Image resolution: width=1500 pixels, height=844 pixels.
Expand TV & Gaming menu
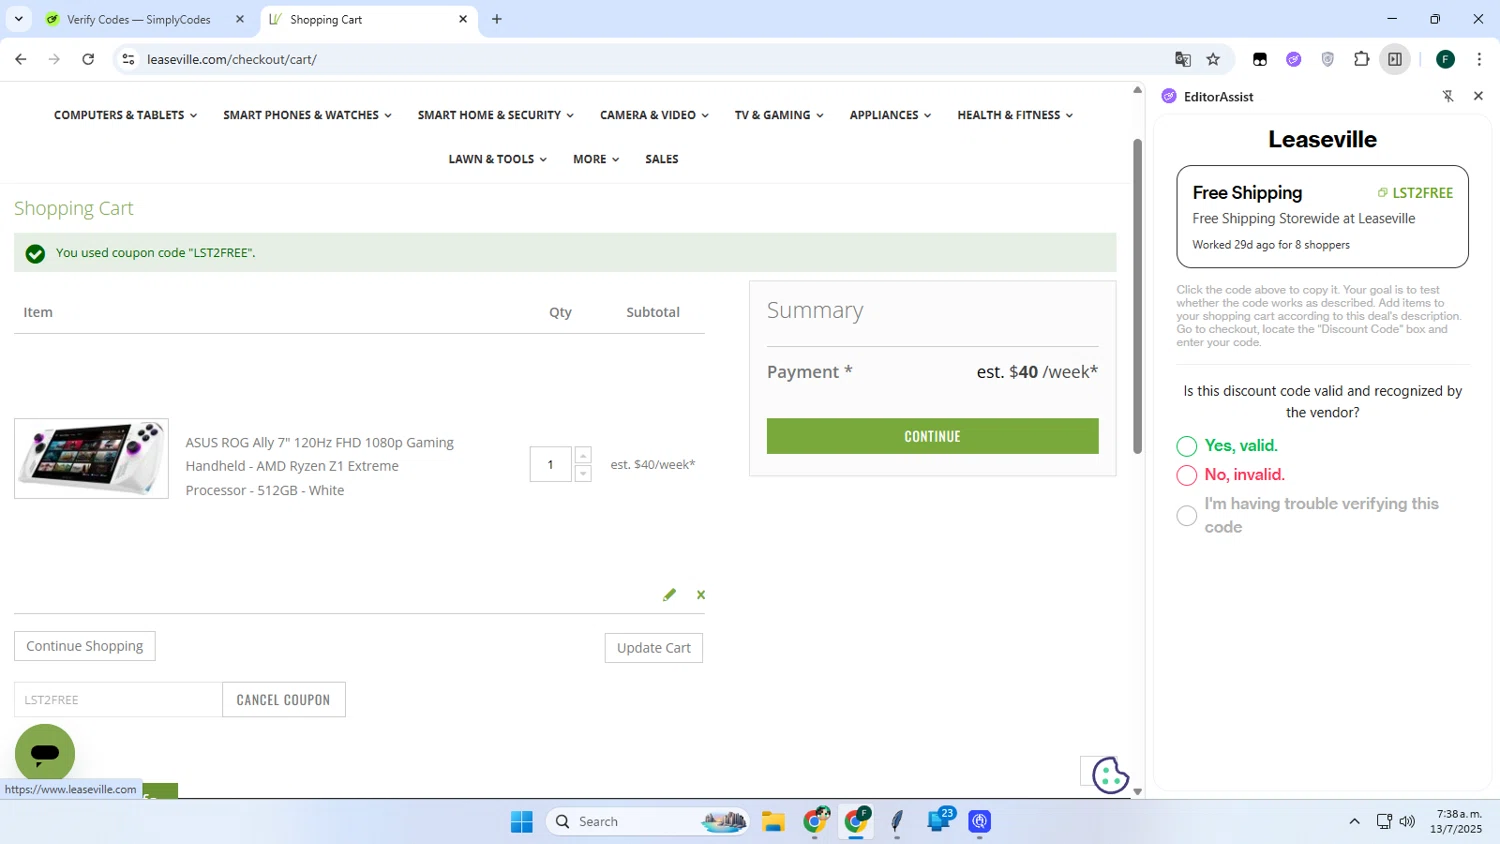click(779, 115)
